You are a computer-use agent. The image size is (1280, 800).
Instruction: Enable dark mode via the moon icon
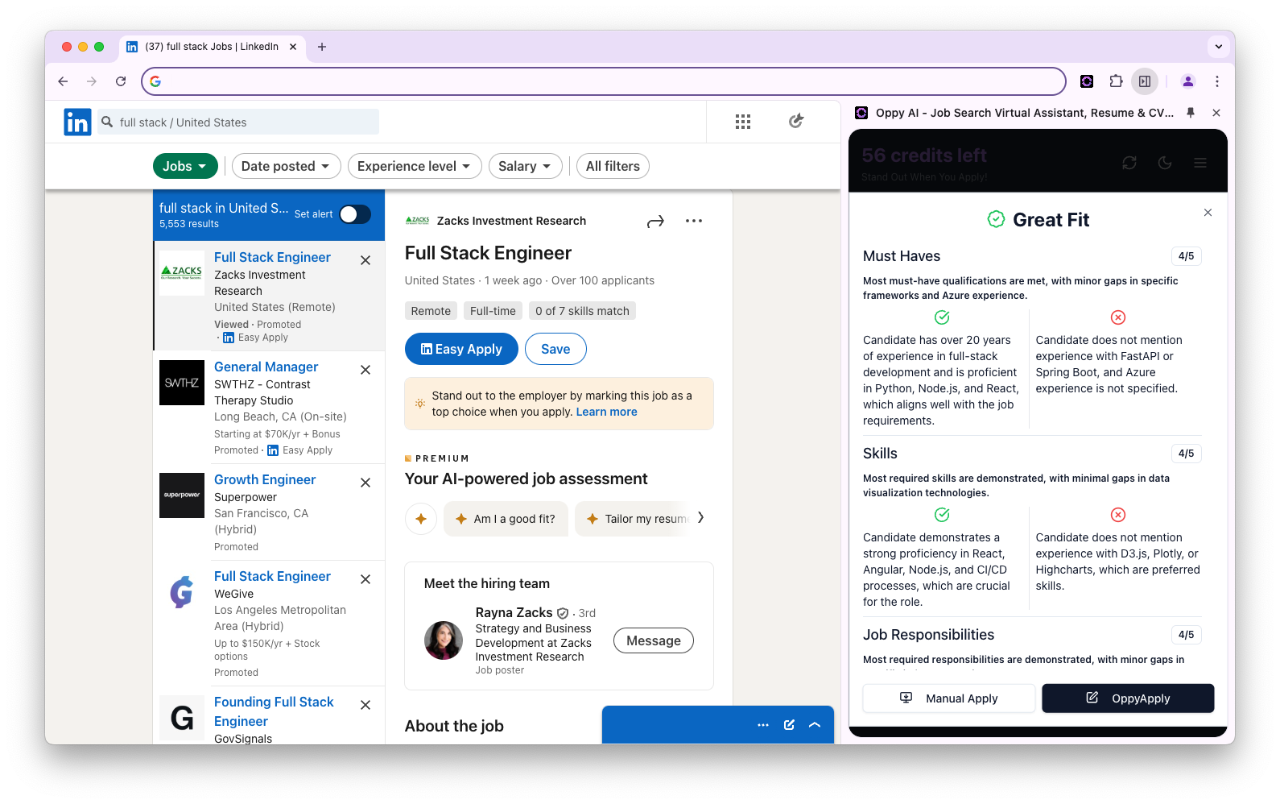click(1164, 161)
